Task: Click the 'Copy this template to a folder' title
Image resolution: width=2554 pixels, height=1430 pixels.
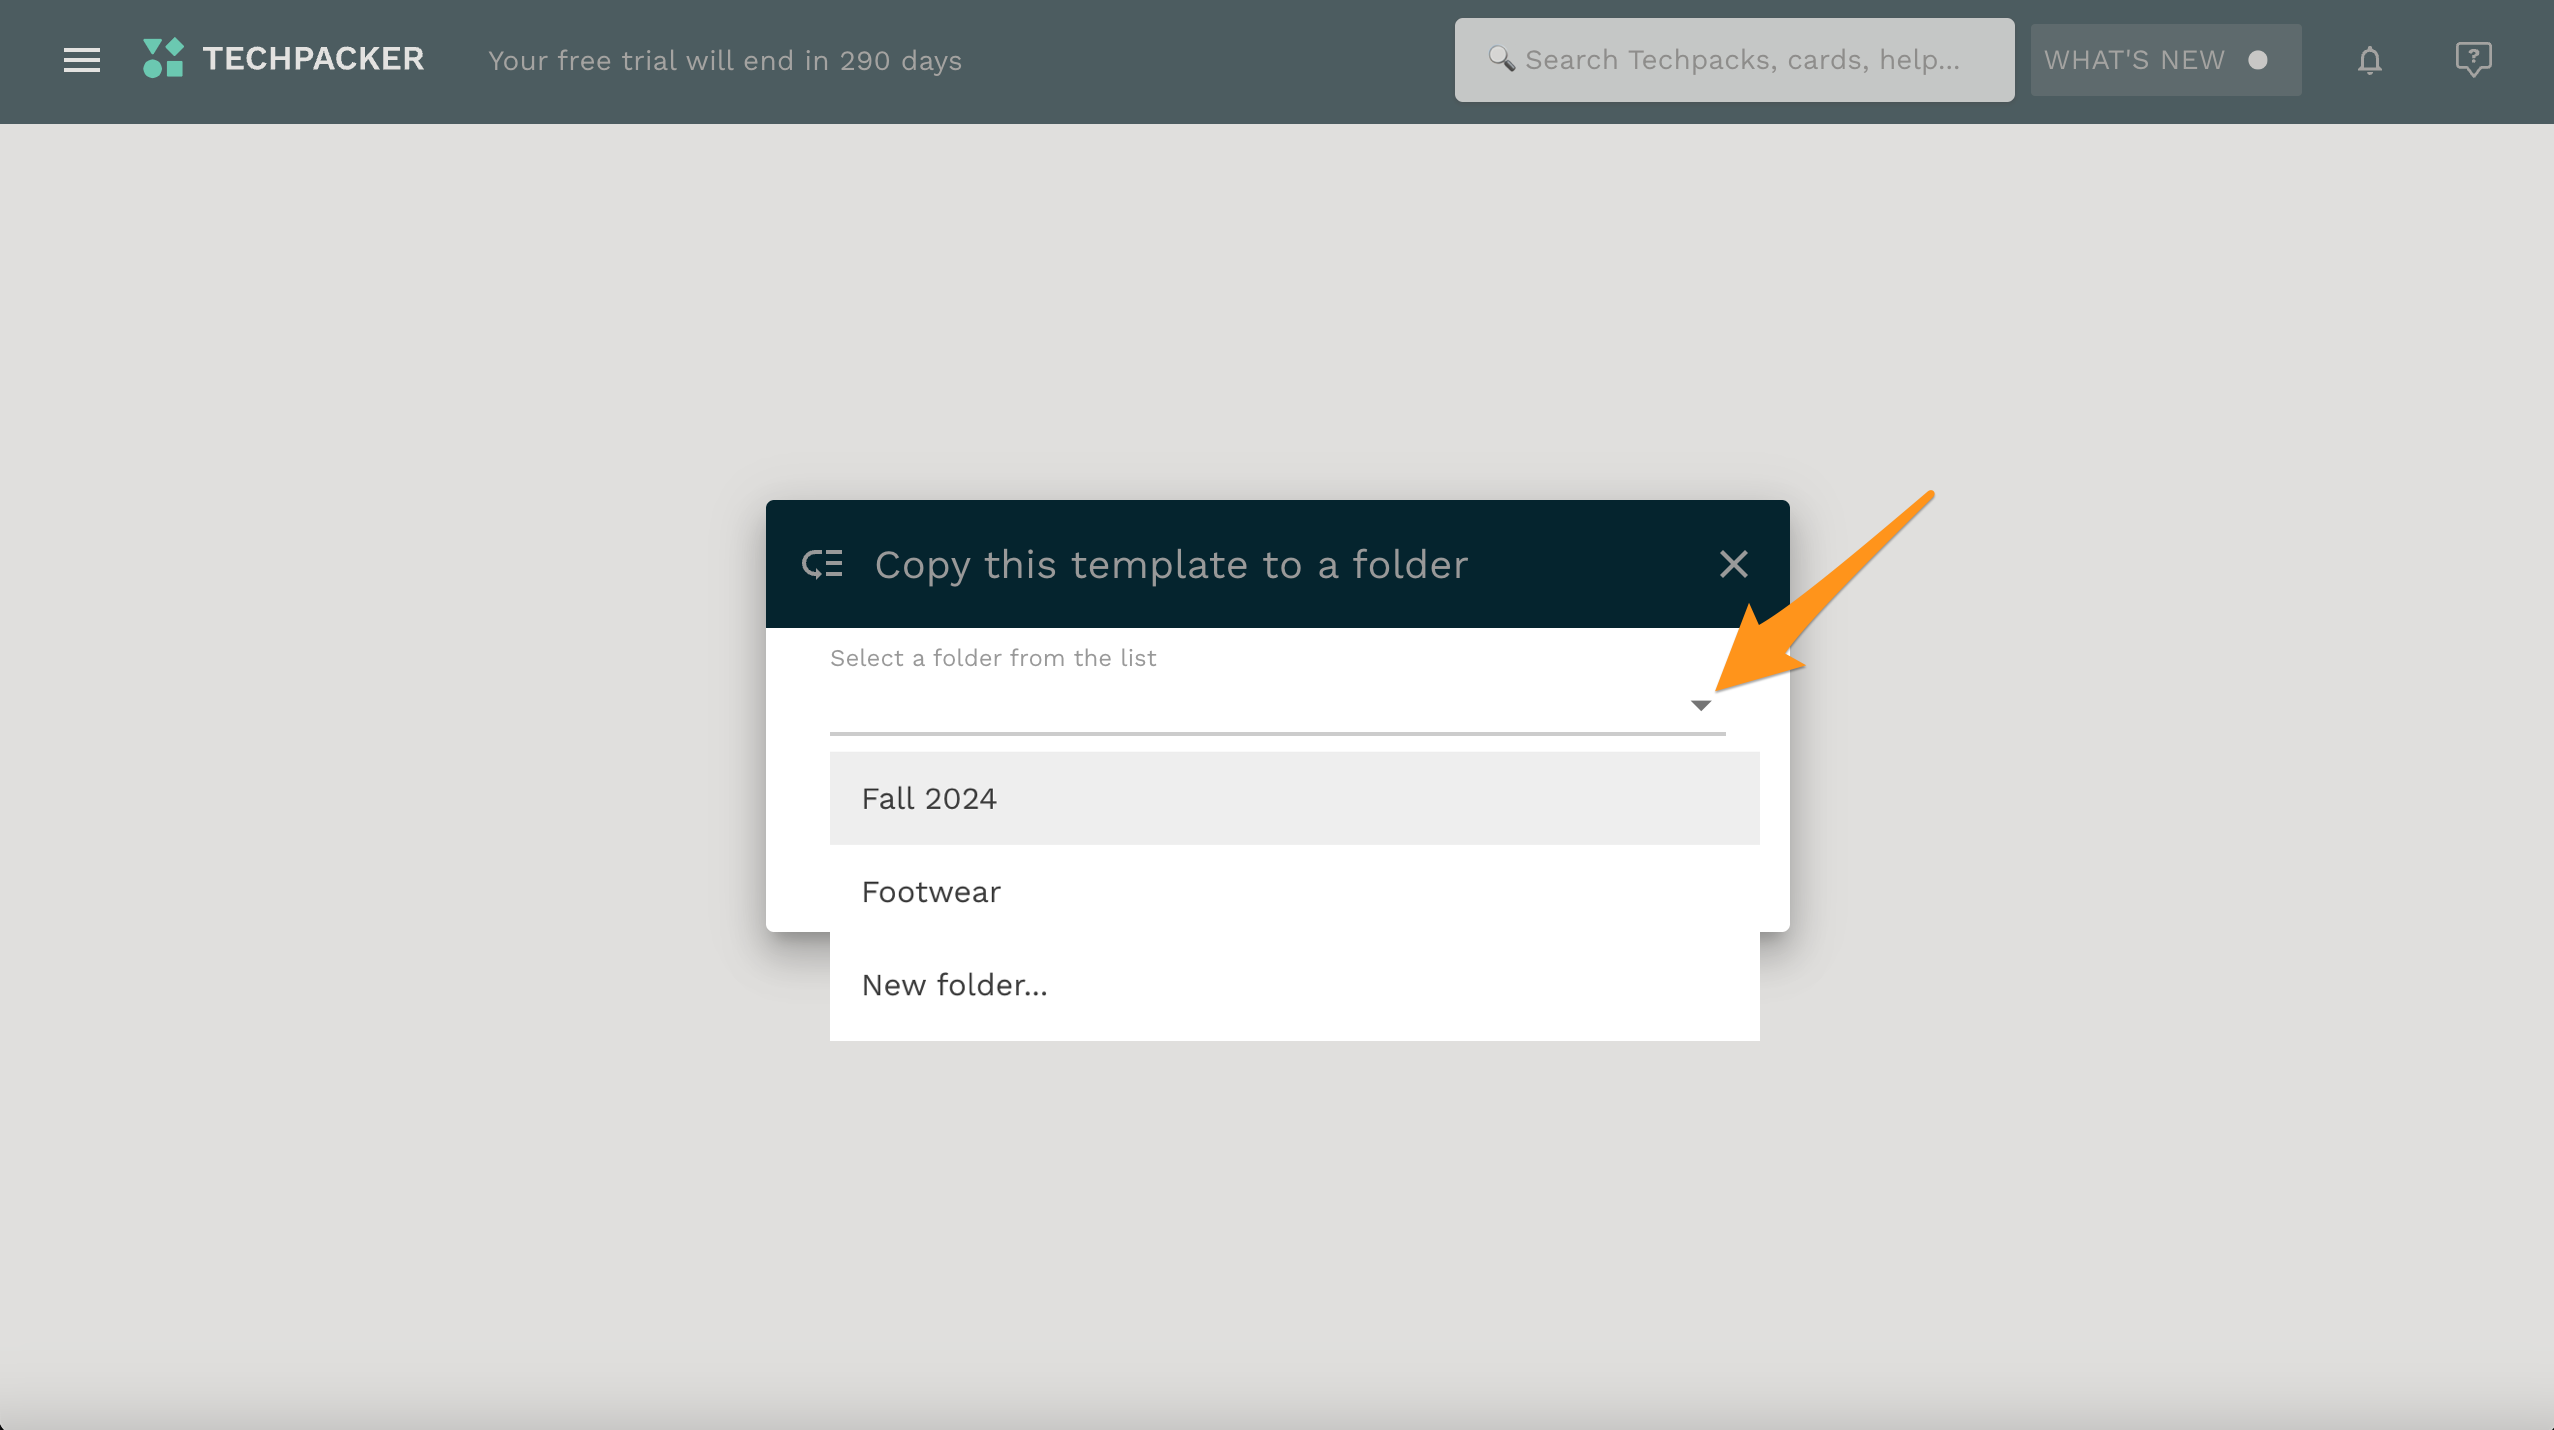Action: coord(1171,565)
